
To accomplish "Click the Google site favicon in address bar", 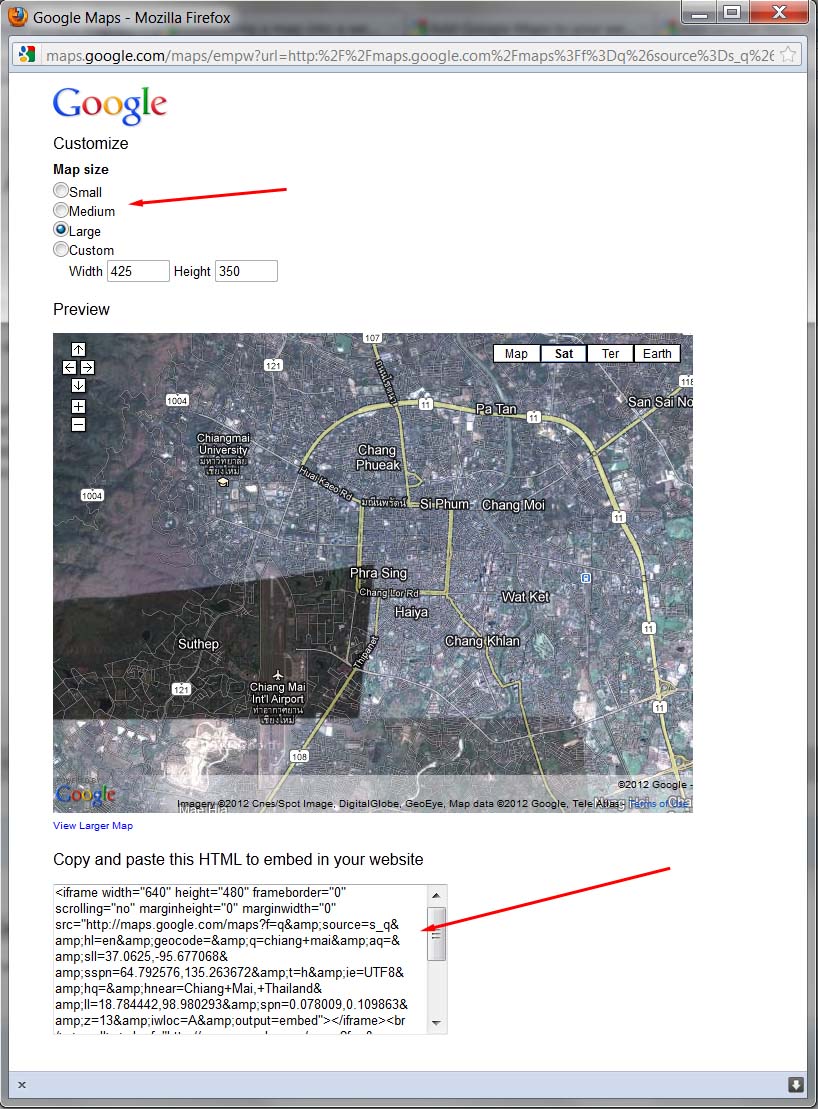I will click(27, 54).
